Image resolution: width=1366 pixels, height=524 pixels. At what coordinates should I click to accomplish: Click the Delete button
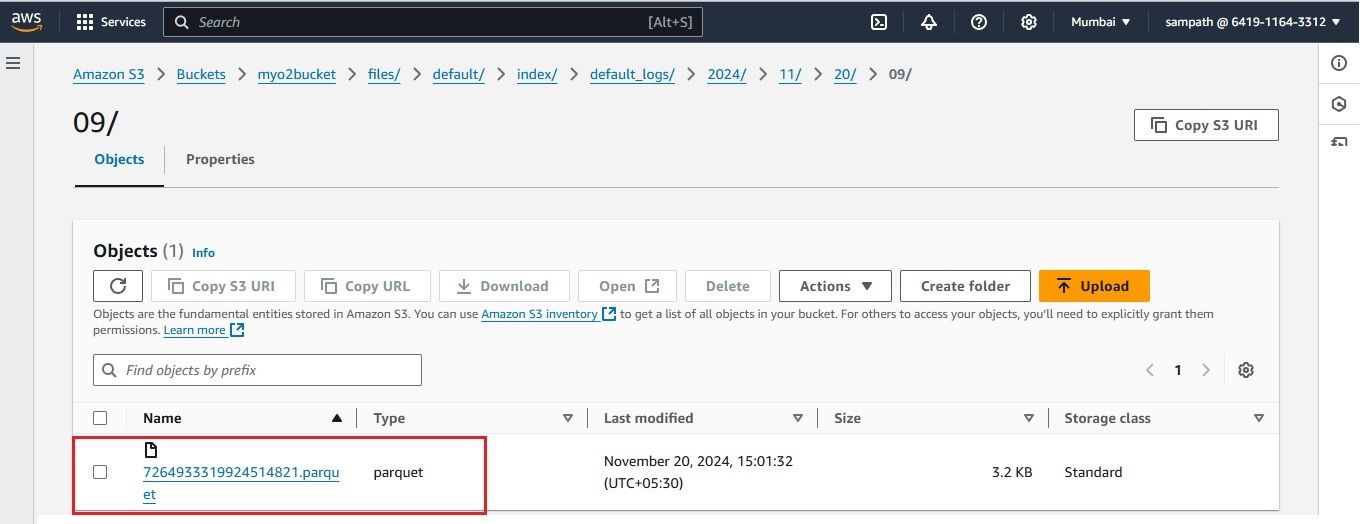click(x=728, y=286)
